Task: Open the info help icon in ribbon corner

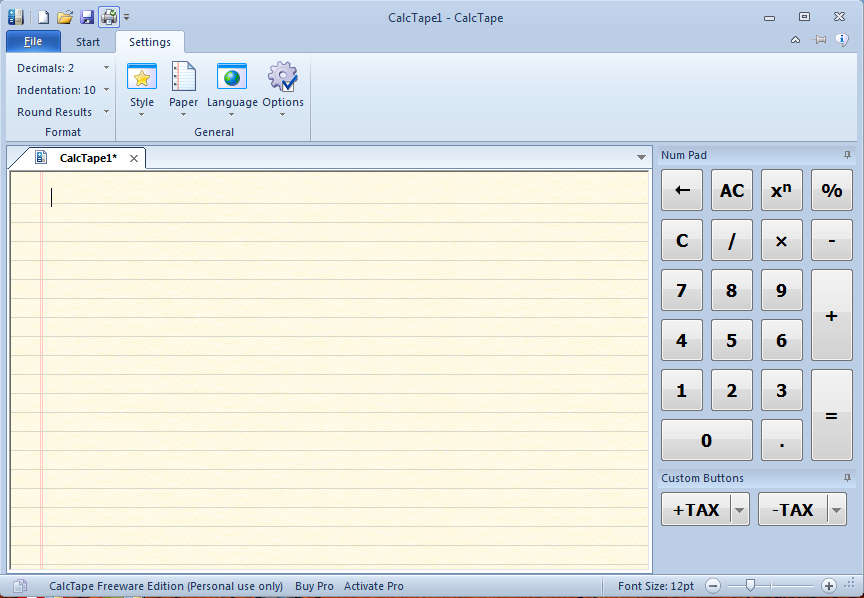Action: tap(842, 40)
